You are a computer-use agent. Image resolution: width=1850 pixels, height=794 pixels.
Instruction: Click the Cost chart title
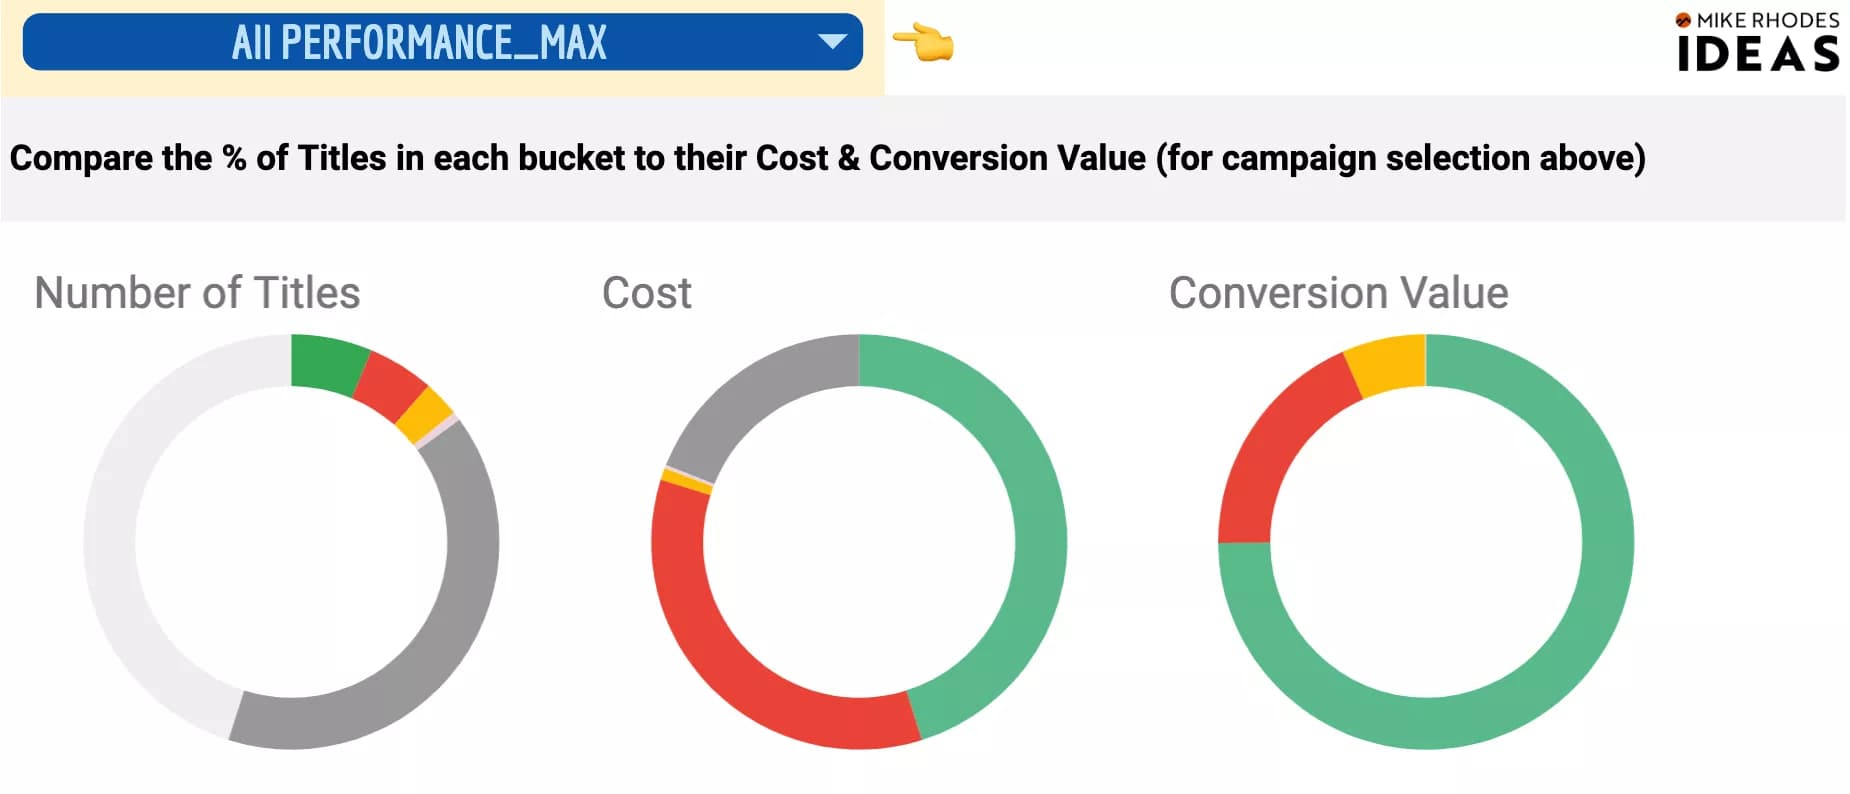(646, 292)
